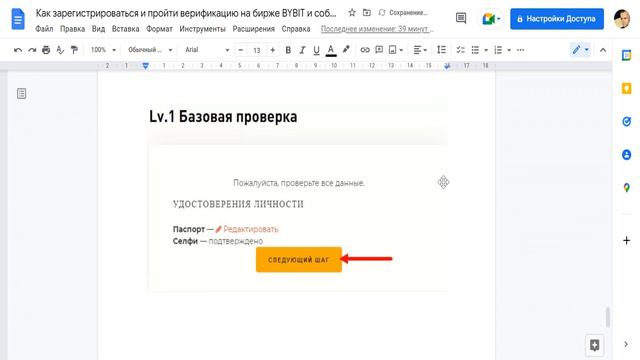Undo the last action
Viewport: 640px width, 360px height.
pos(18,50)
